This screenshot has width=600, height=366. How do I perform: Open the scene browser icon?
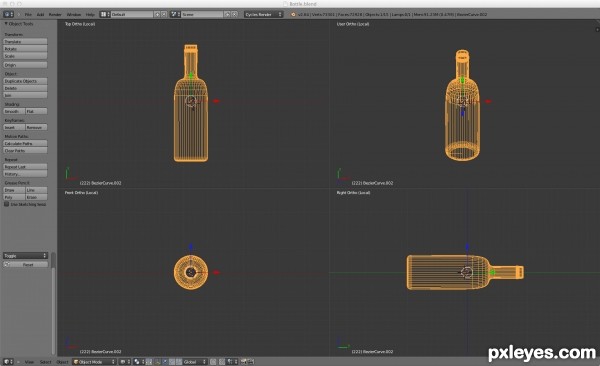coord(175,14)
